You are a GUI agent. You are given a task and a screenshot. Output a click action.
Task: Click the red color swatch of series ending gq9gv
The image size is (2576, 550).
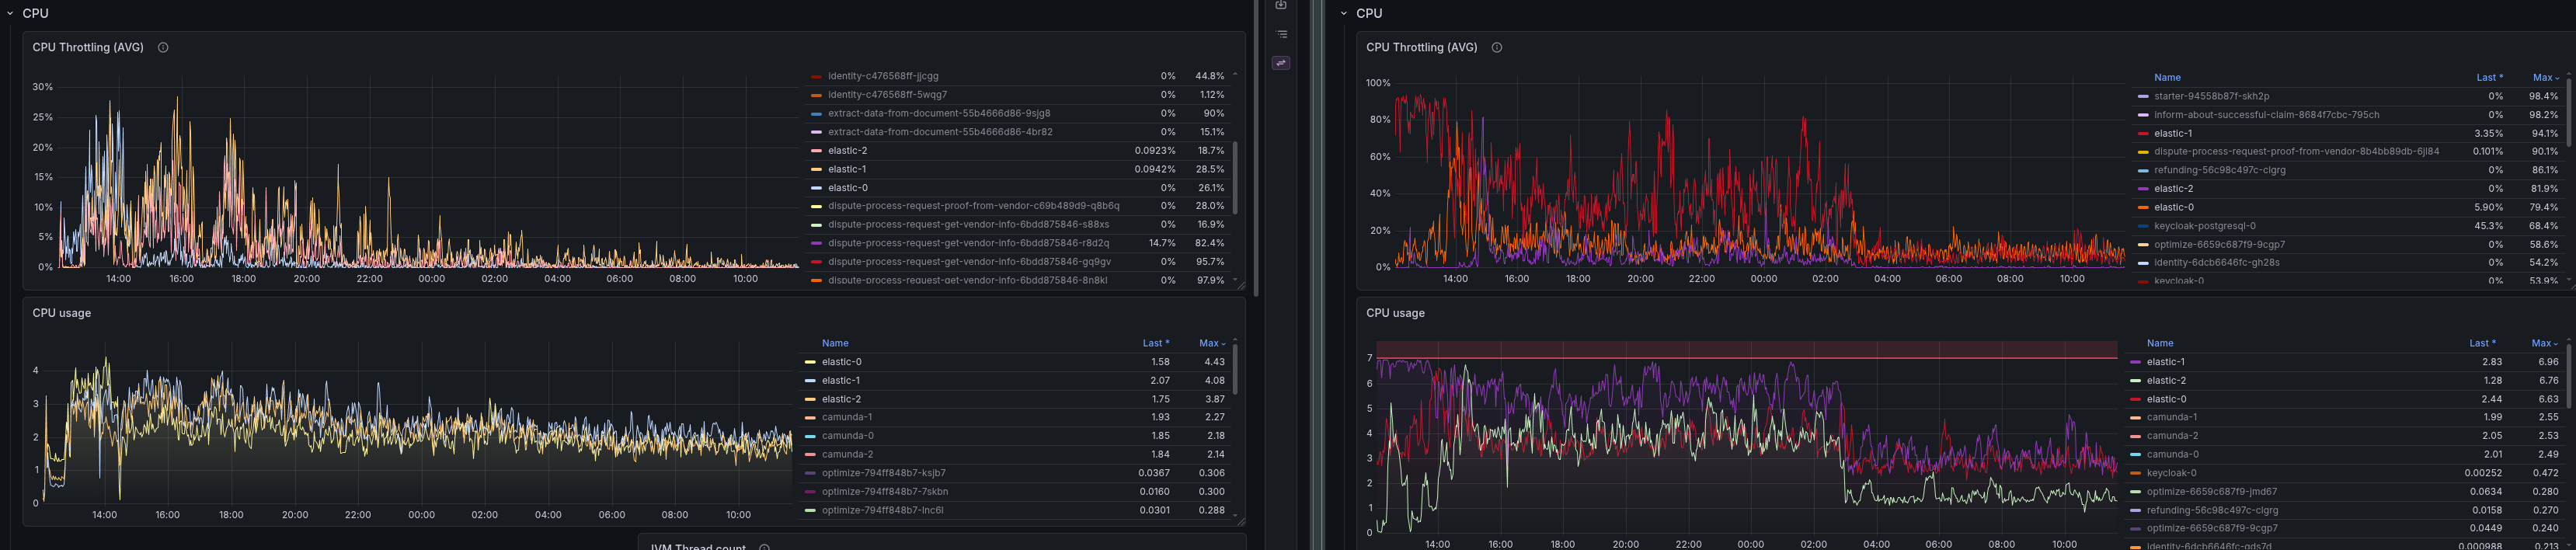pyautogui.click(x=816, y=262)
